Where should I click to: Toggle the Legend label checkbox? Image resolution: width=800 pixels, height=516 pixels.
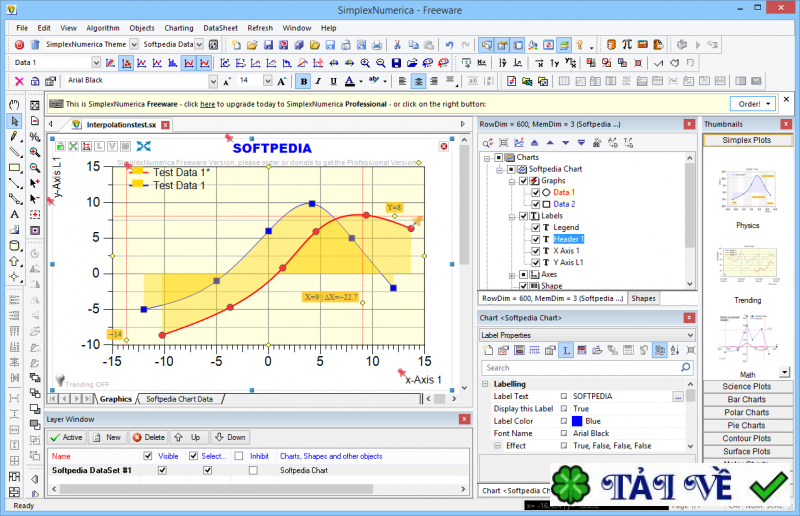[536, 227]
